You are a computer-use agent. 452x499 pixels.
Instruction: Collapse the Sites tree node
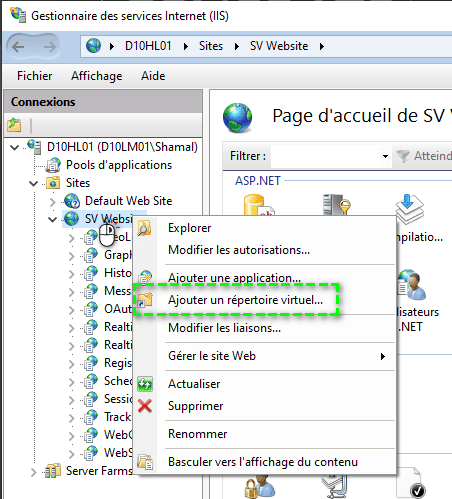pyautogui.click(x=33, y=183)
